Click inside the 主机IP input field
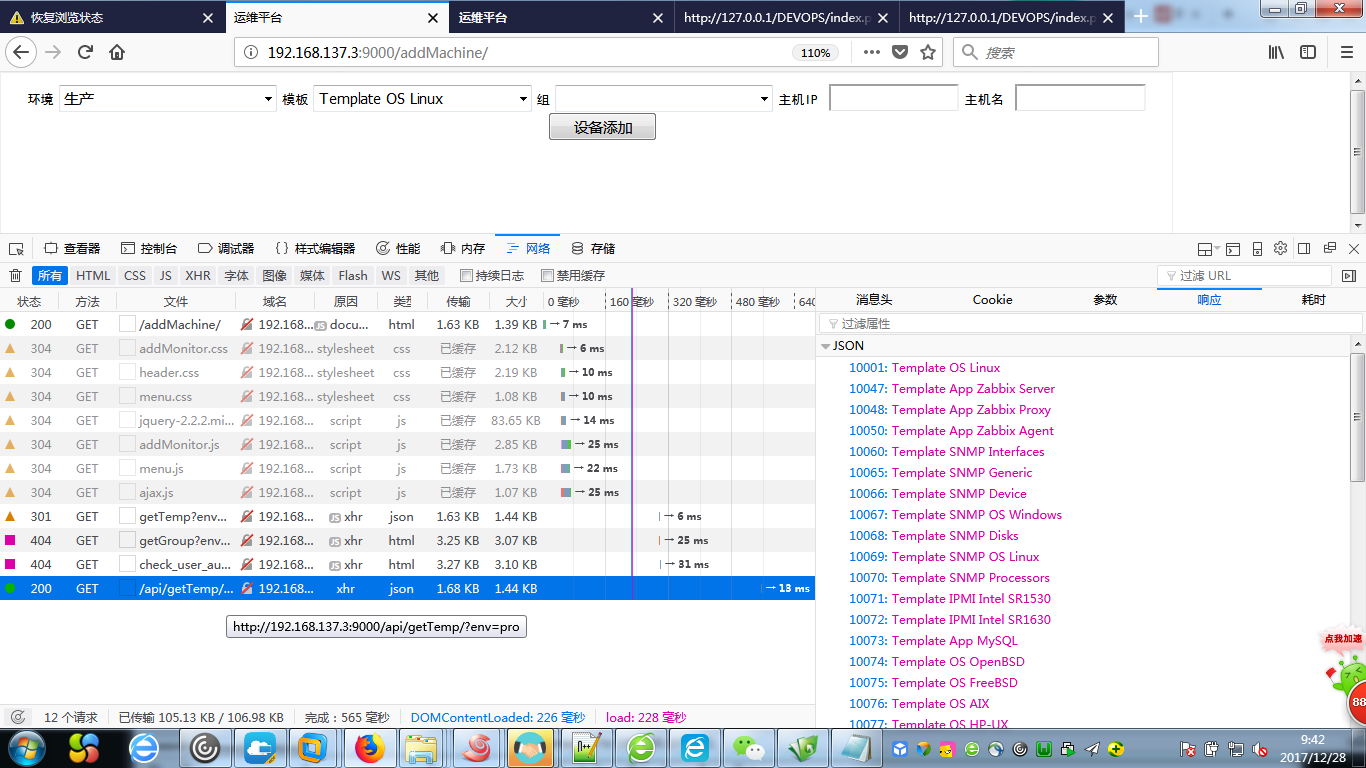The image size is (1366, 768). point(894,98)
